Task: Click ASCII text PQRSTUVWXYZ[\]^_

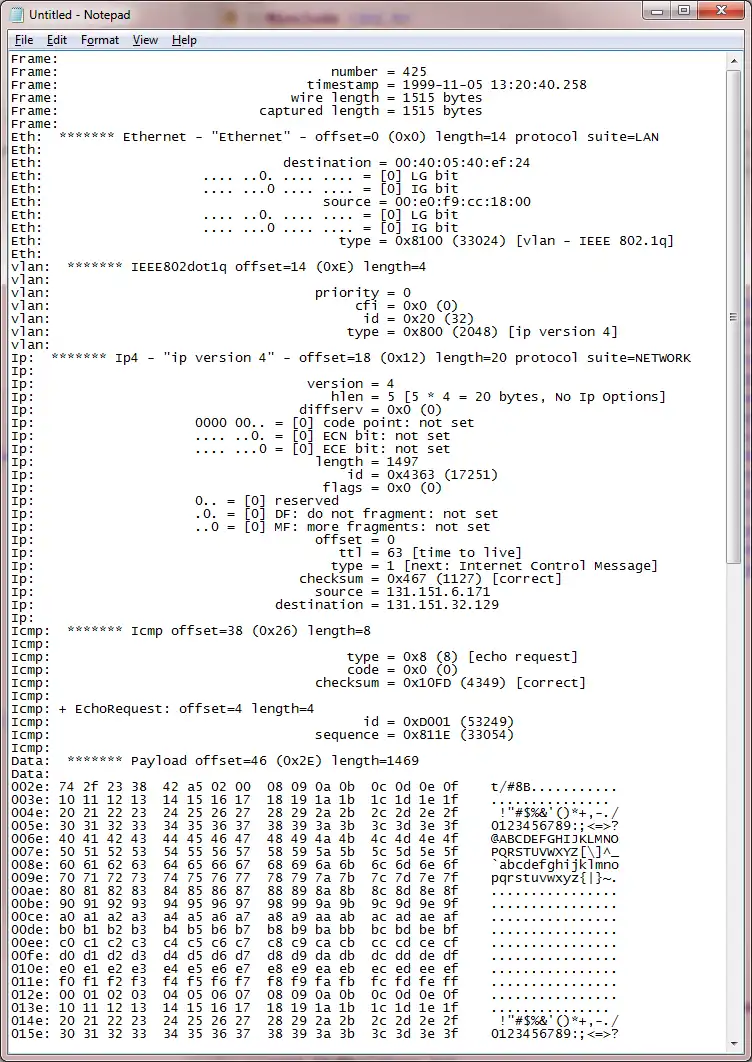Action: tap(555, 852)
